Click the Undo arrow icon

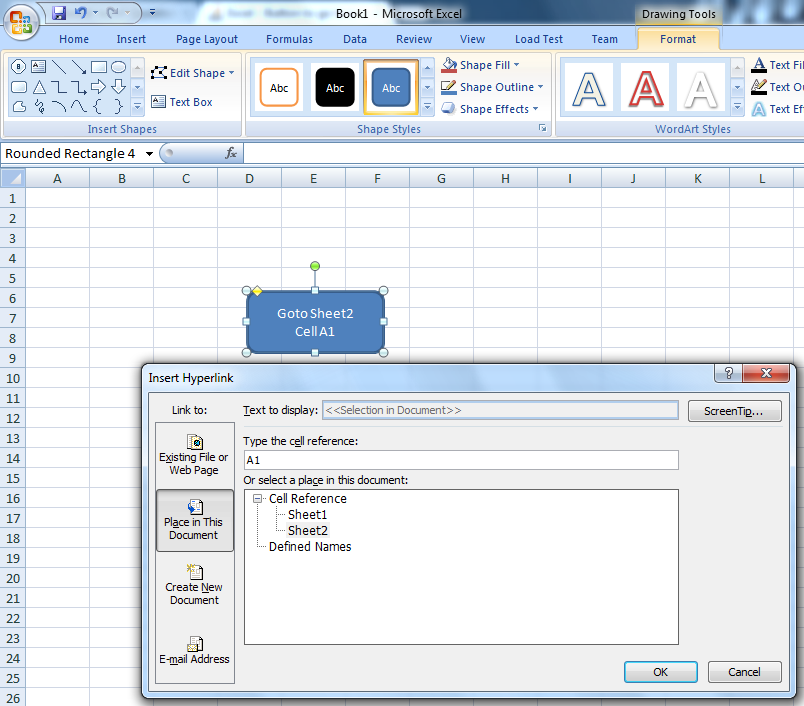[x=82, y=13]
